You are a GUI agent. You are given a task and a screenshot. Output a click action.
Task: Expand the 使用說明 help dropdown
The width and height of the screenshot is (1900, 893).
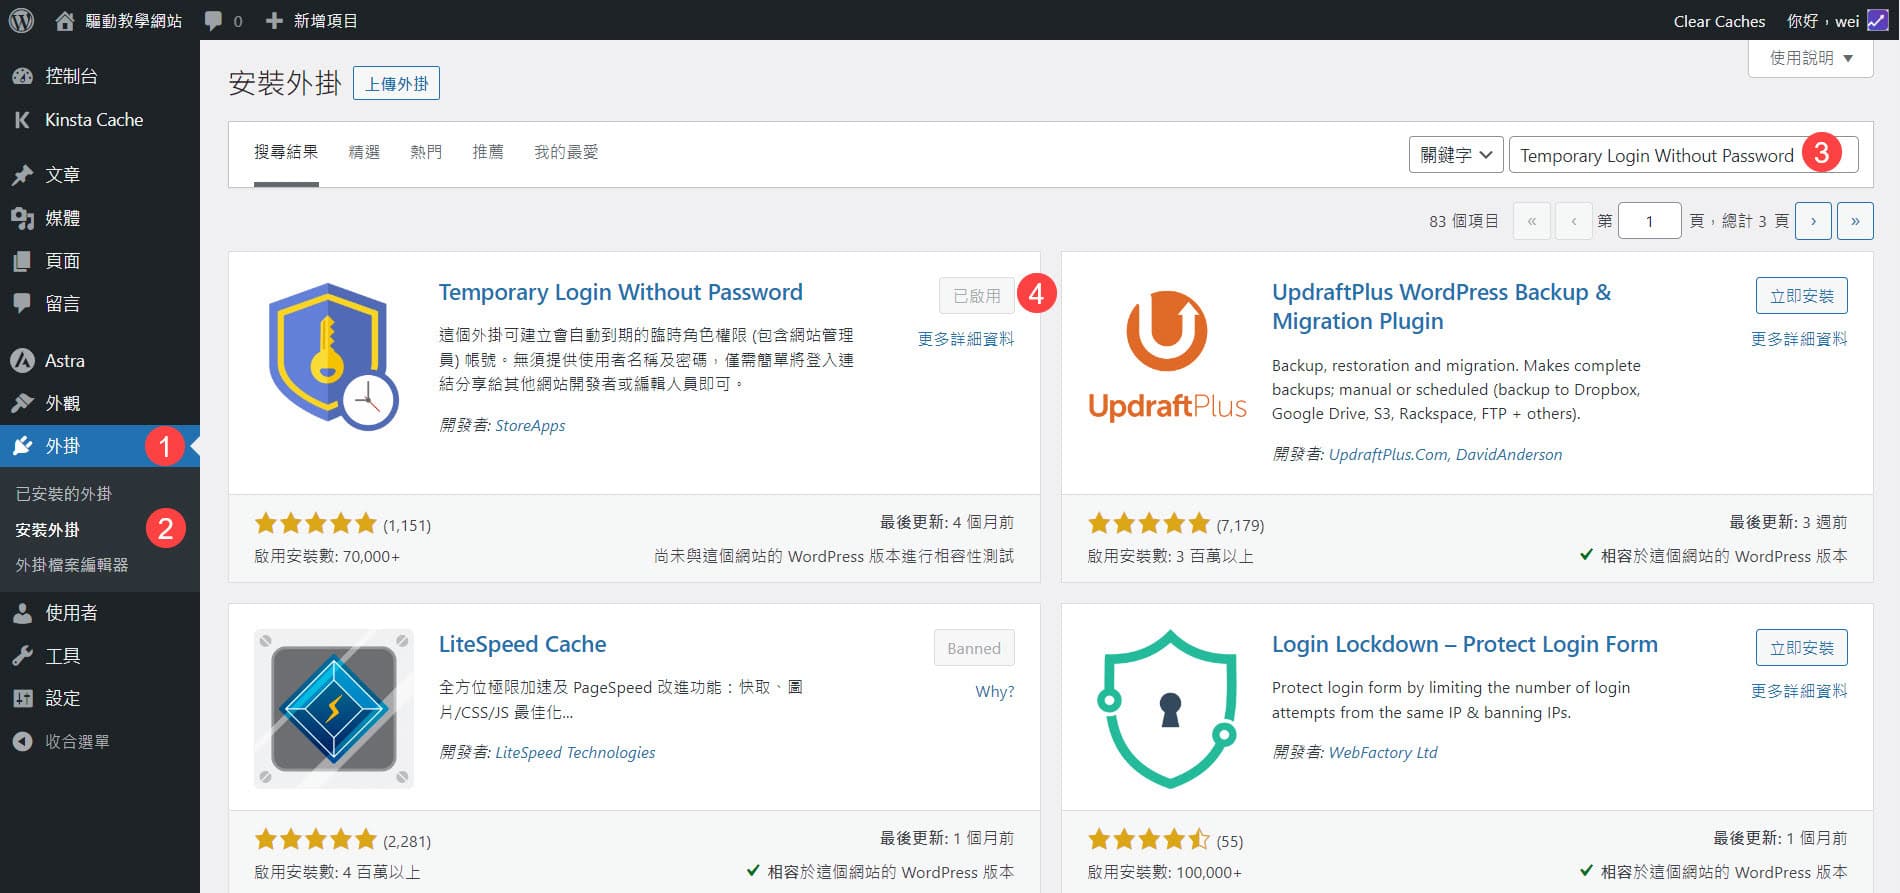(x=1810, y=58)
